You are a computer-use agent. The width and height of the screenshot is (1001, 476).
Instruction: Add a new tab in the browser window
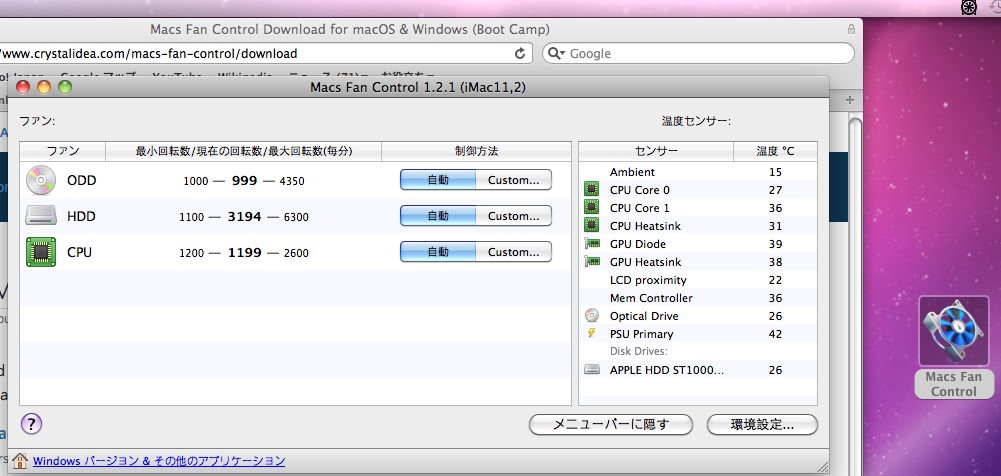[849, 100]
